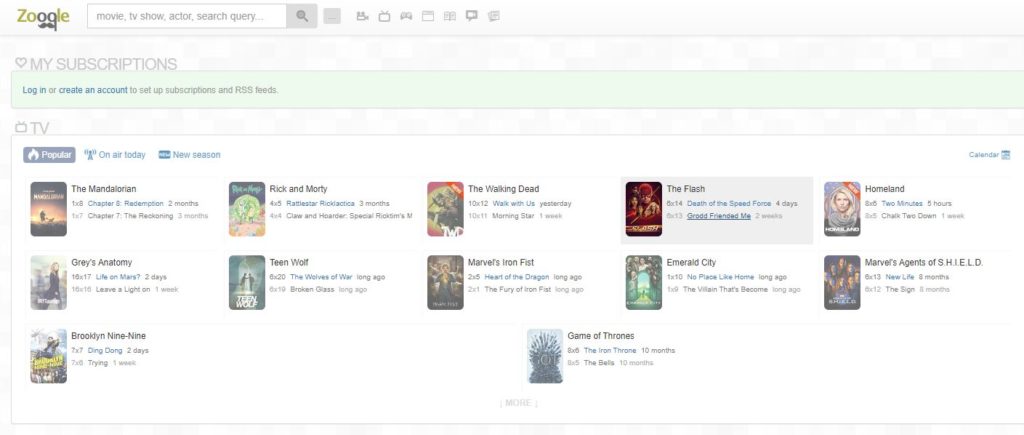The height and width of the screenshot is (435, 1024).
Task: Open episode The Iron Throne
Action: tap(610, 351)
